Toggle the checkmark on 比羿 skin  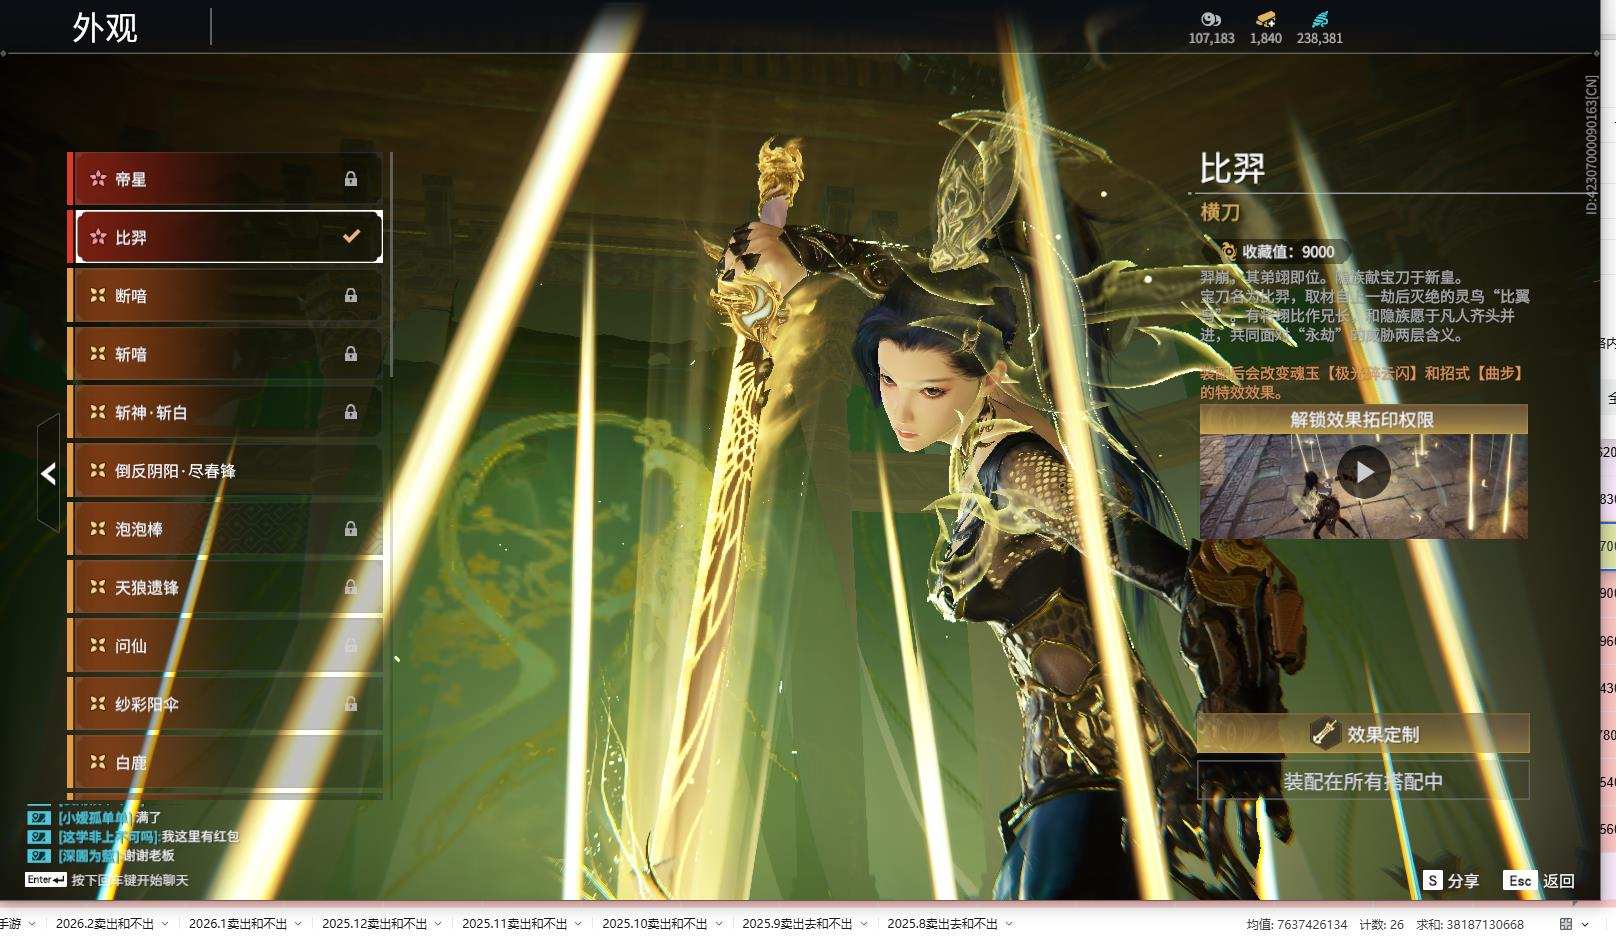[x=351, y=237]
